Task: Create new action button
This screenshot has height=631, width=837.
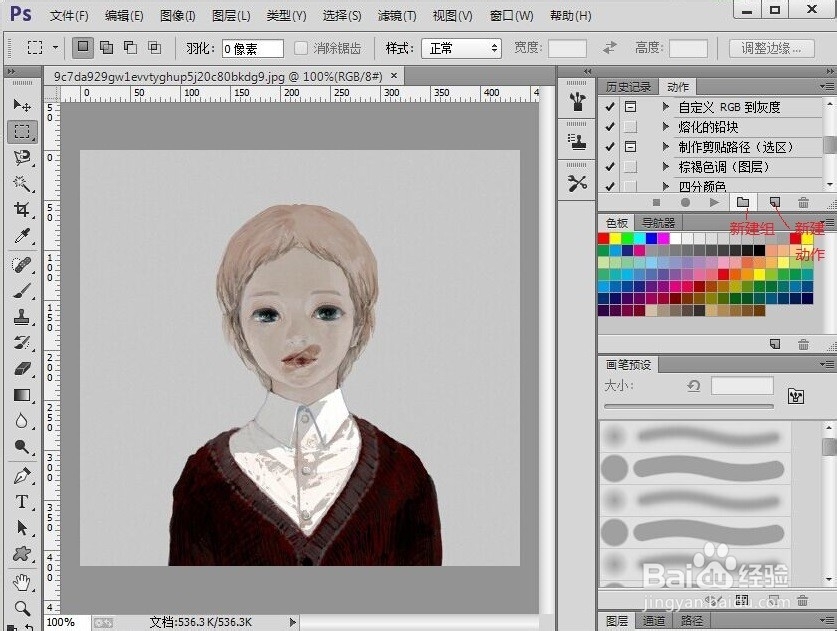Action: click(775, 202)
